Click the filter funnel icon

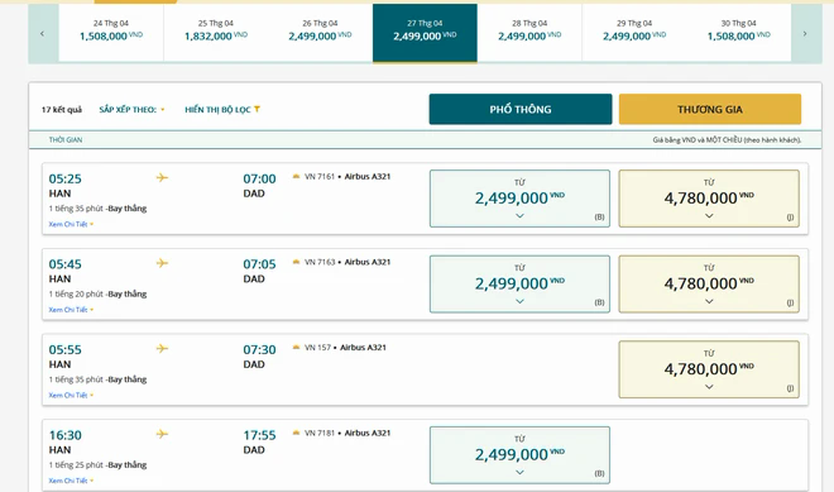point(257,109)
